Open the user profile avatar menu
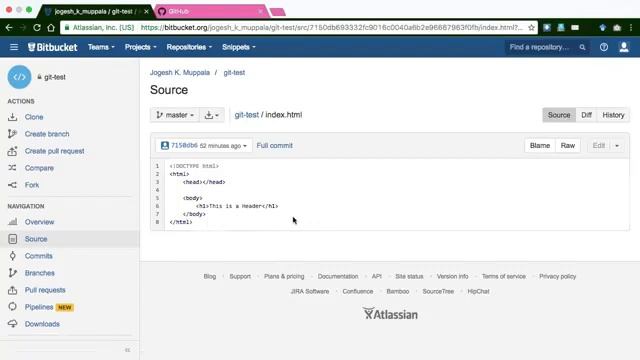Screen dimensions: 640x360 click(624, 47)
